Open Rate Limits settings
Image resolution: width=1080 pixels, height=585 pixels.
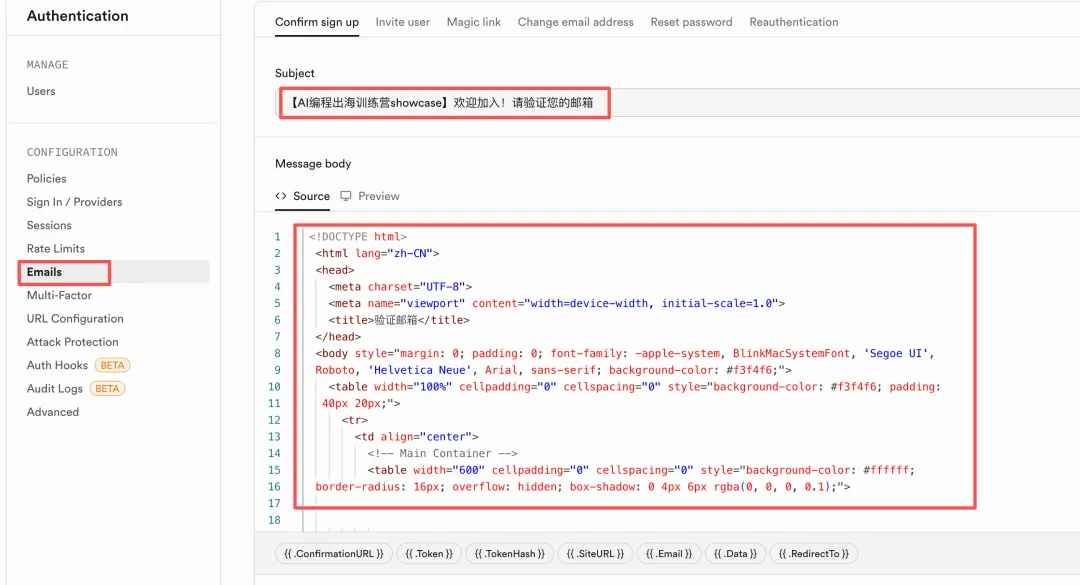click(56, 248)
